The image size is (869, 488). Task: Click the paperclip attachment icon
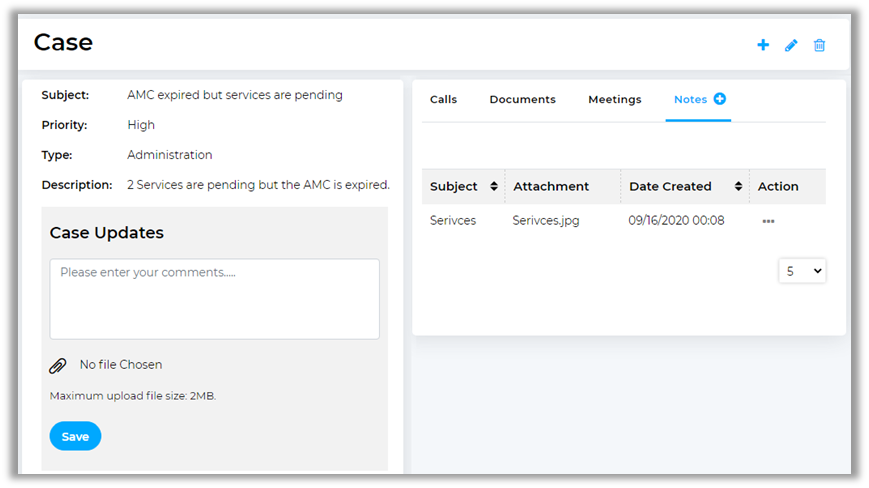58,365
